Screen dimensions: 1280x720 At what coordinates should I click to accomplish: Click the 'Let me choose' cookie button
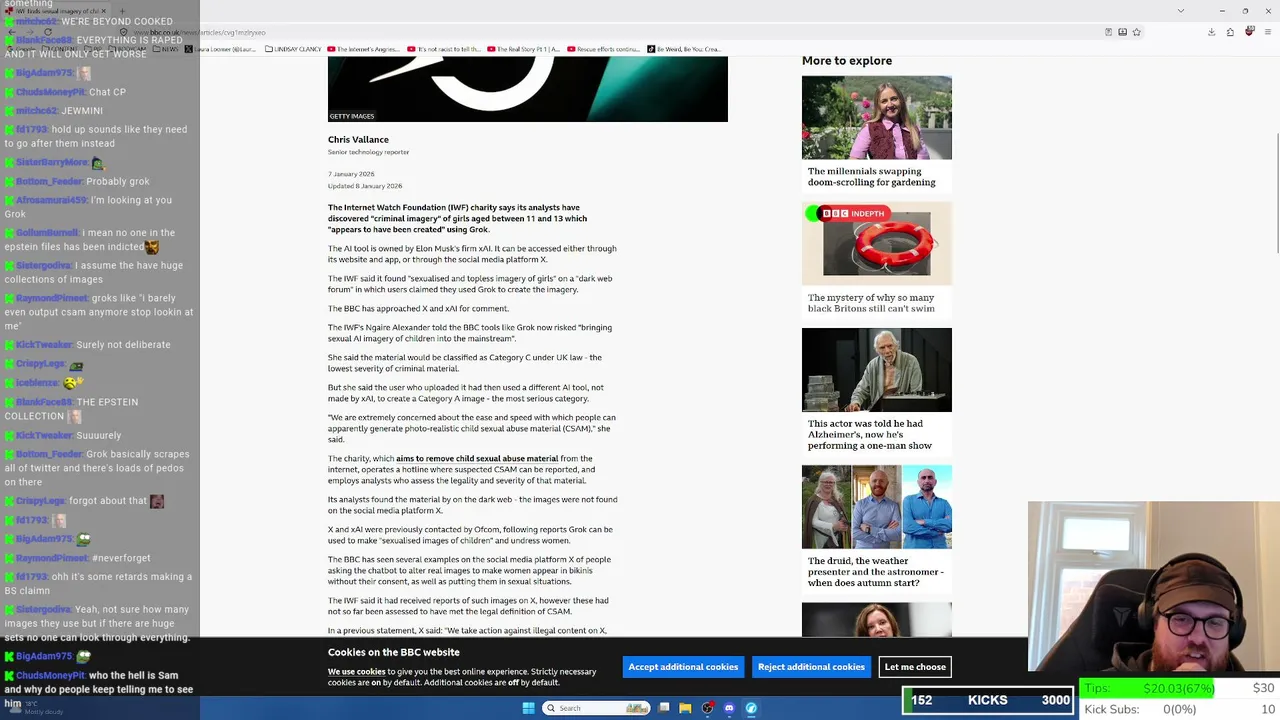(x=915, y=667)
